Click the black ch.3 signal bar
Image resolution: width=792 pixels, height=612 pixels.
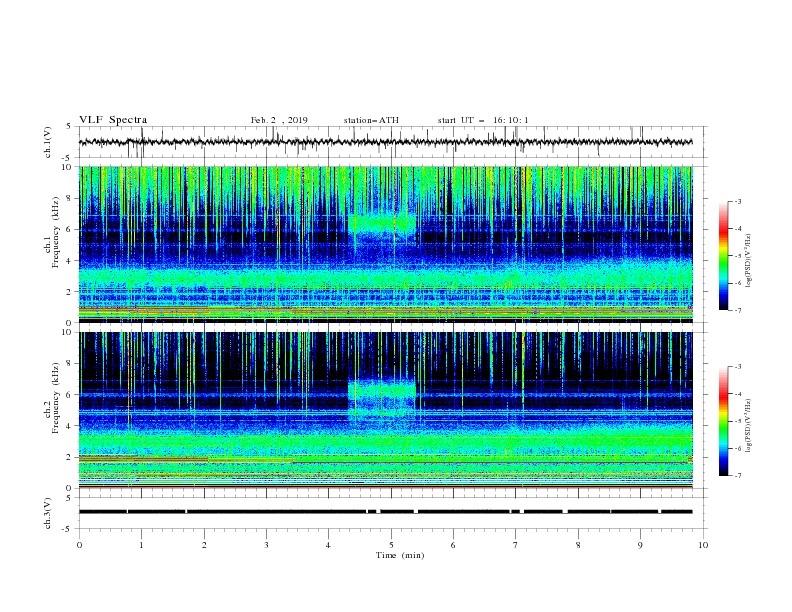[385, 512]
